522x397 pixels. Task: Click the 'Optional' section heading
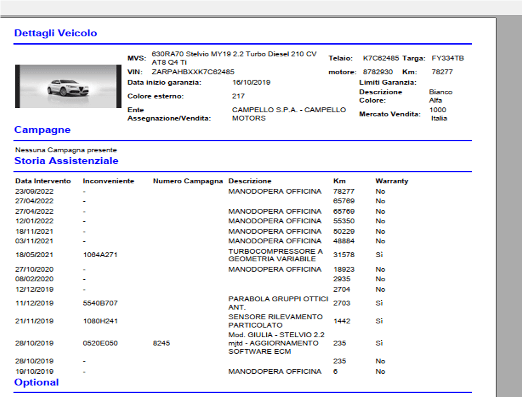coord(36,382)
